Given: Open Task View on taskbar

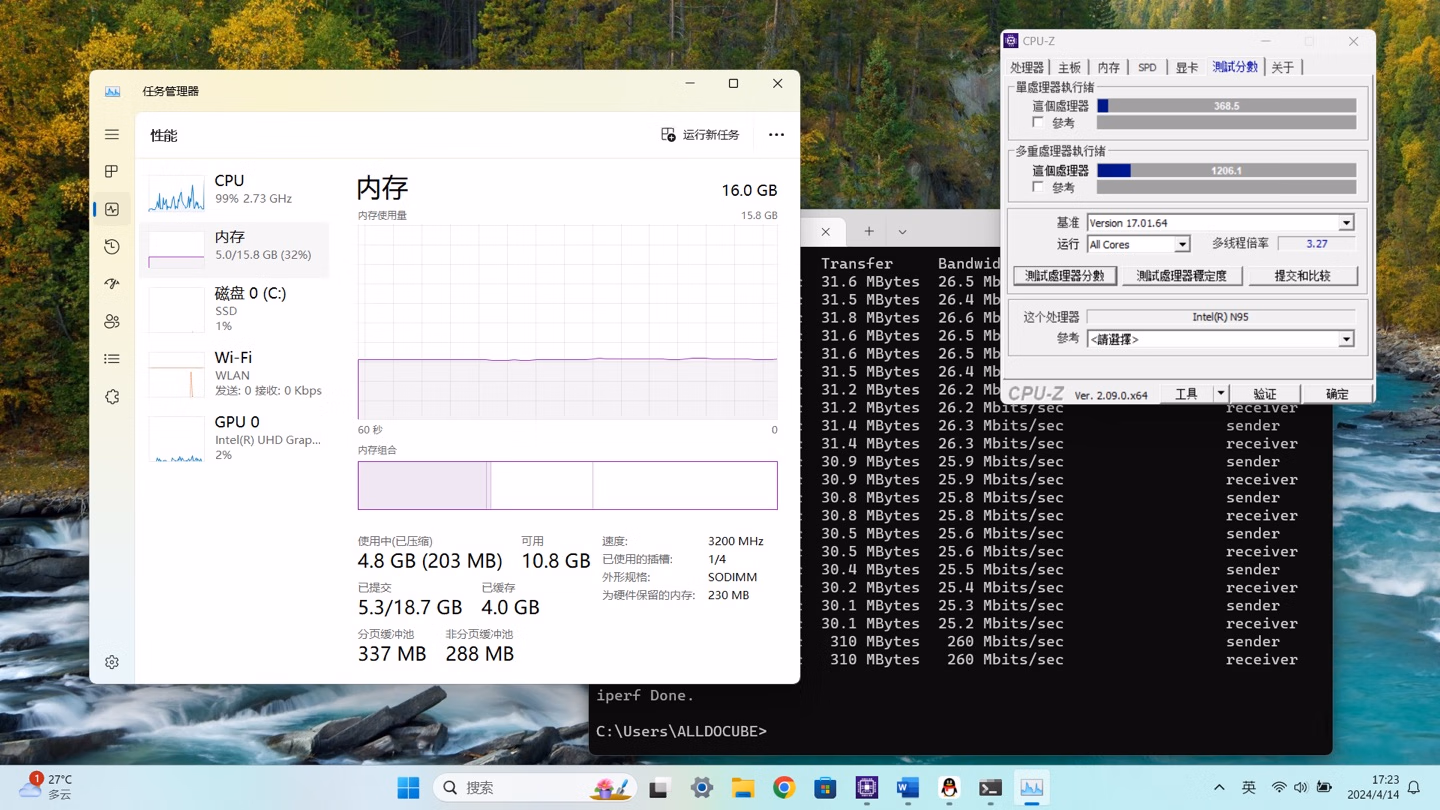Looking at the screenshot, I should tap(658, 788).
